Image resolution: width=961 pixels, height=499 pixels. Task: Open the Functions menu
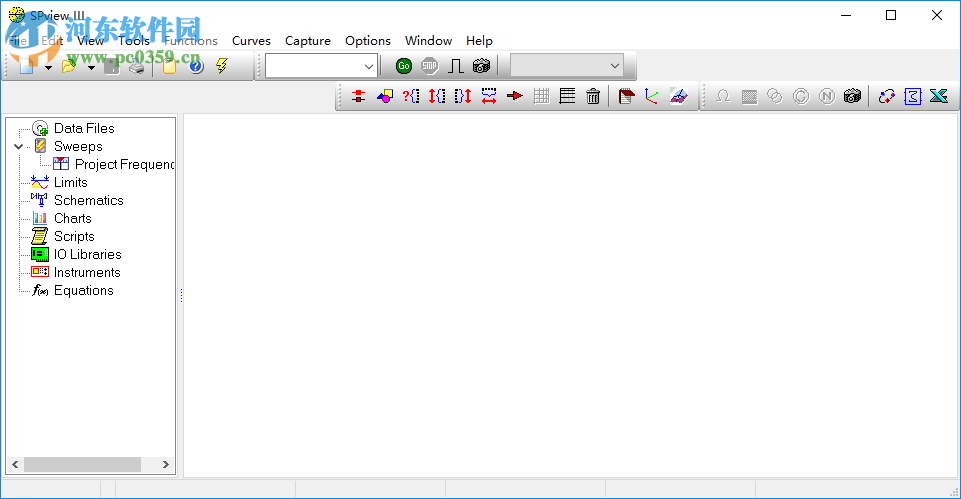(x=191, y=40)
